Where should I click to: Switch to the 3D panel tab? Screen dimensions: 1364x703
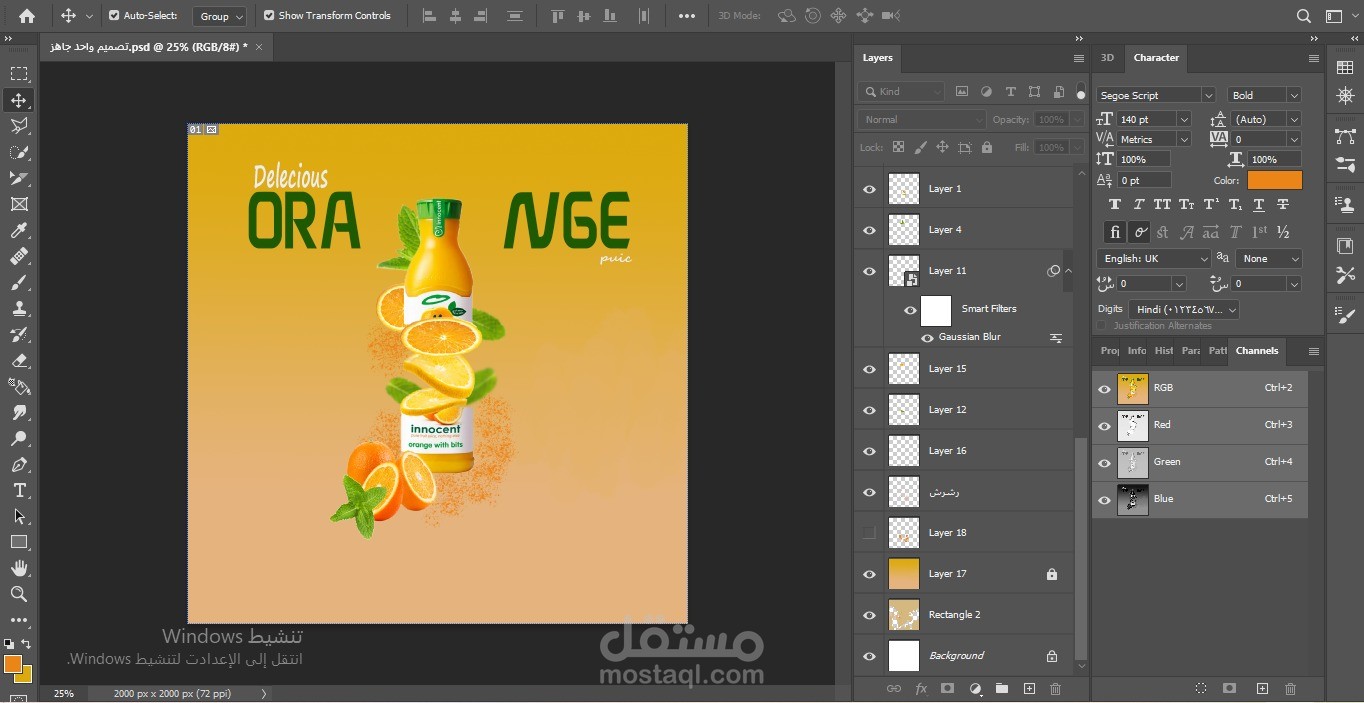[1107, 58]
